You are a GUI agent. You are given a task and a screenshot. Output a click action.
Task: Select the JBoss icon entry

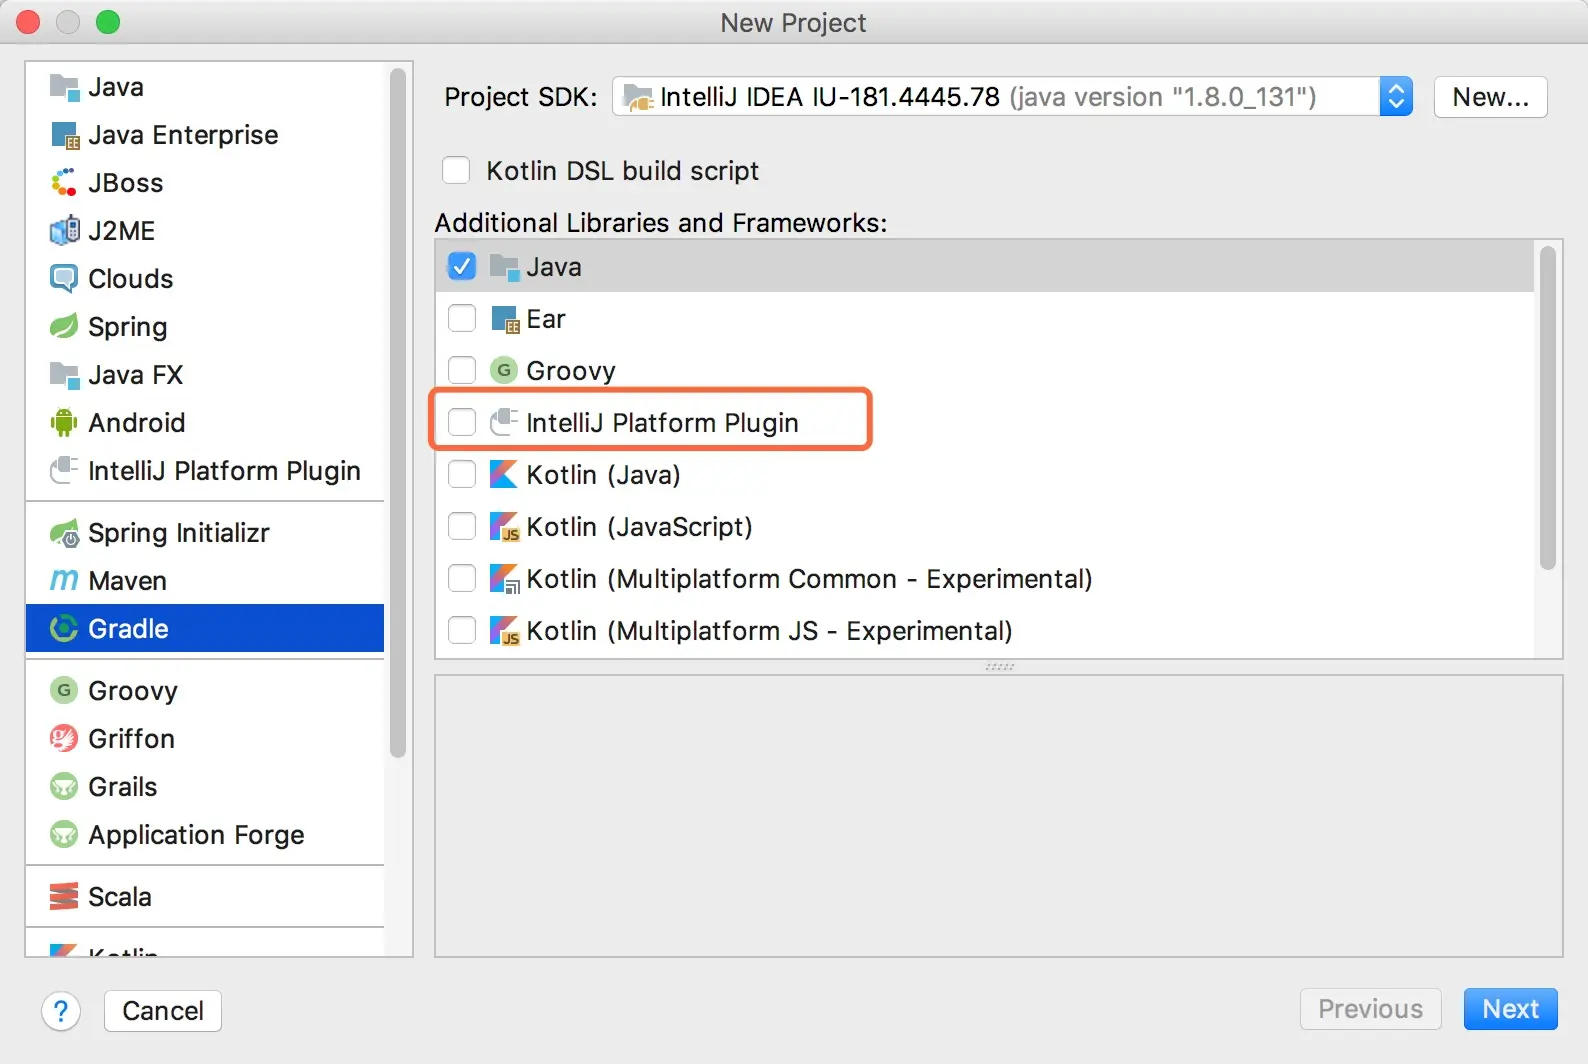tap(64, 182)
